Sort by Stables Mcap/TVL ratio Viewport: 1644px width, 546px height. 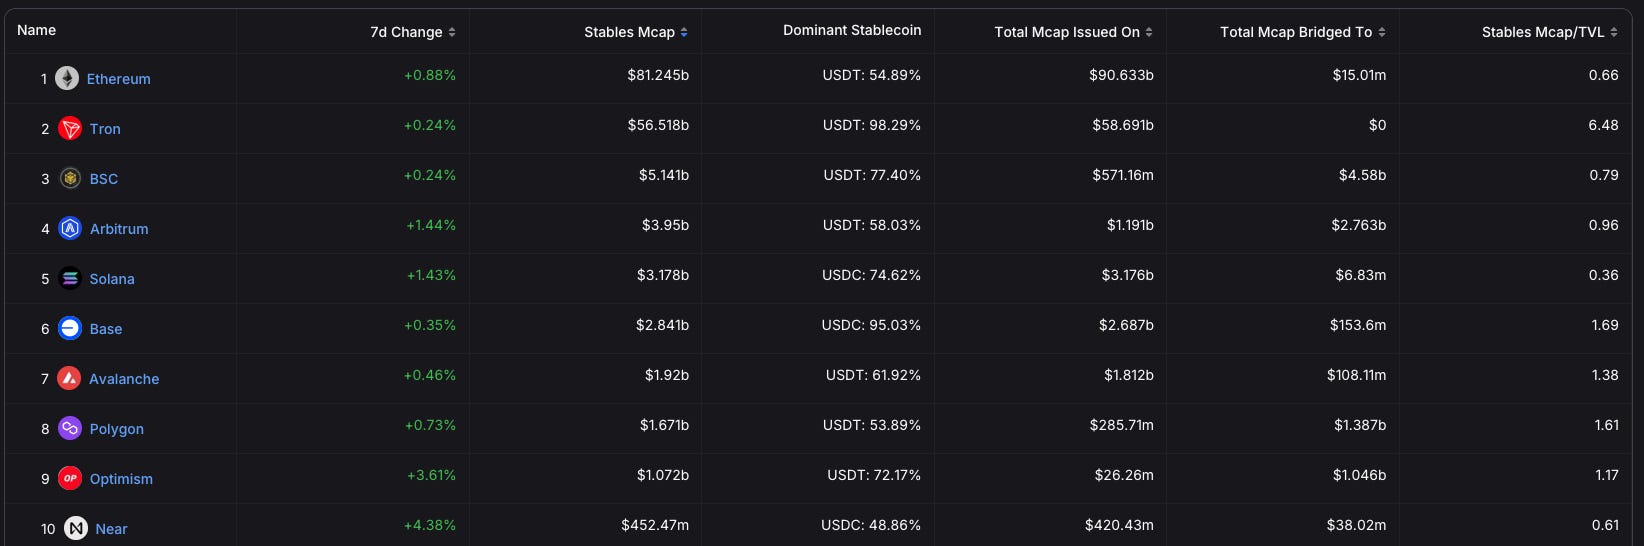[x=1548, y=32]
